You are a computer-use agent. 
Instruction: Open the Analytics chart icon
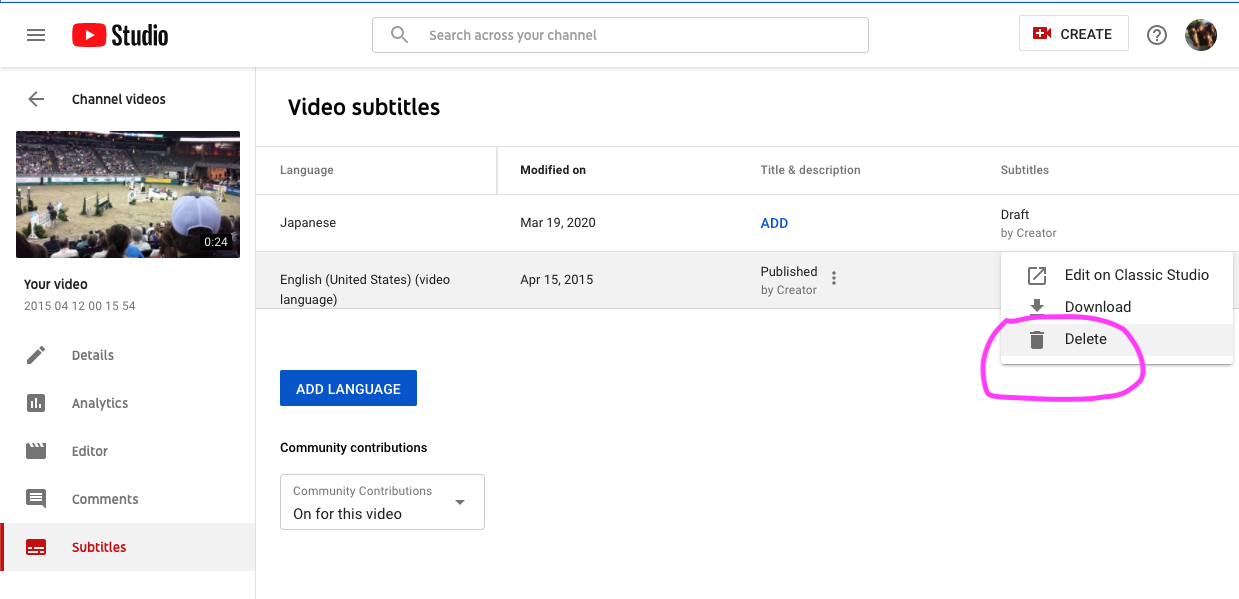coord(36,403)
